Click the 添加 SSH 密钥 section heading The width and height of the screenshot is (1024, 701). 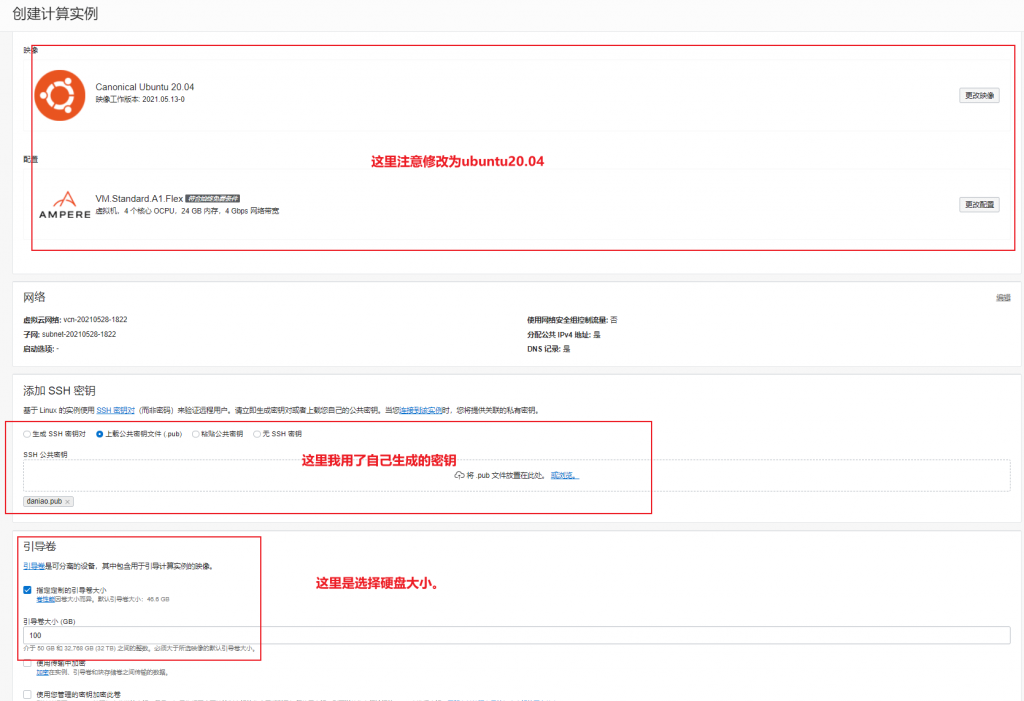click(59, 391)
